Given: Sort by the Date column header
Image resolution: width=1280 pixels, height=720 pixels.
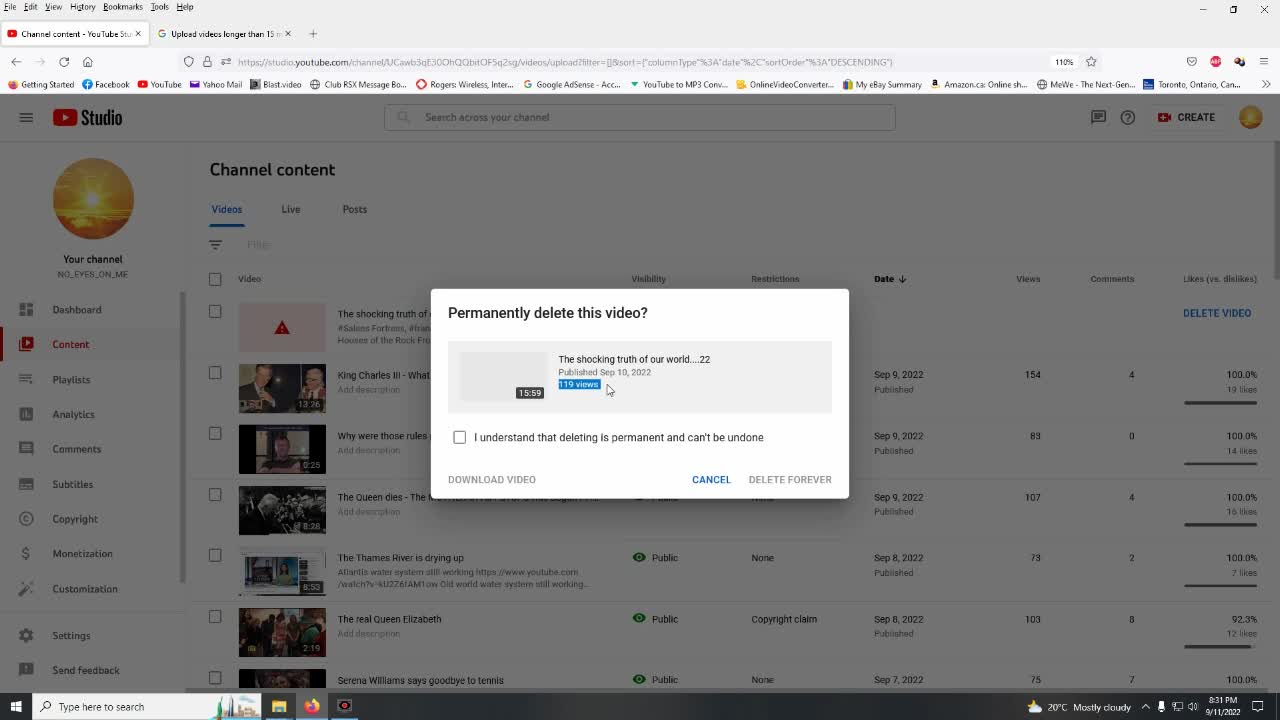Looking at the screenshot, I should (x=889, y=279).
